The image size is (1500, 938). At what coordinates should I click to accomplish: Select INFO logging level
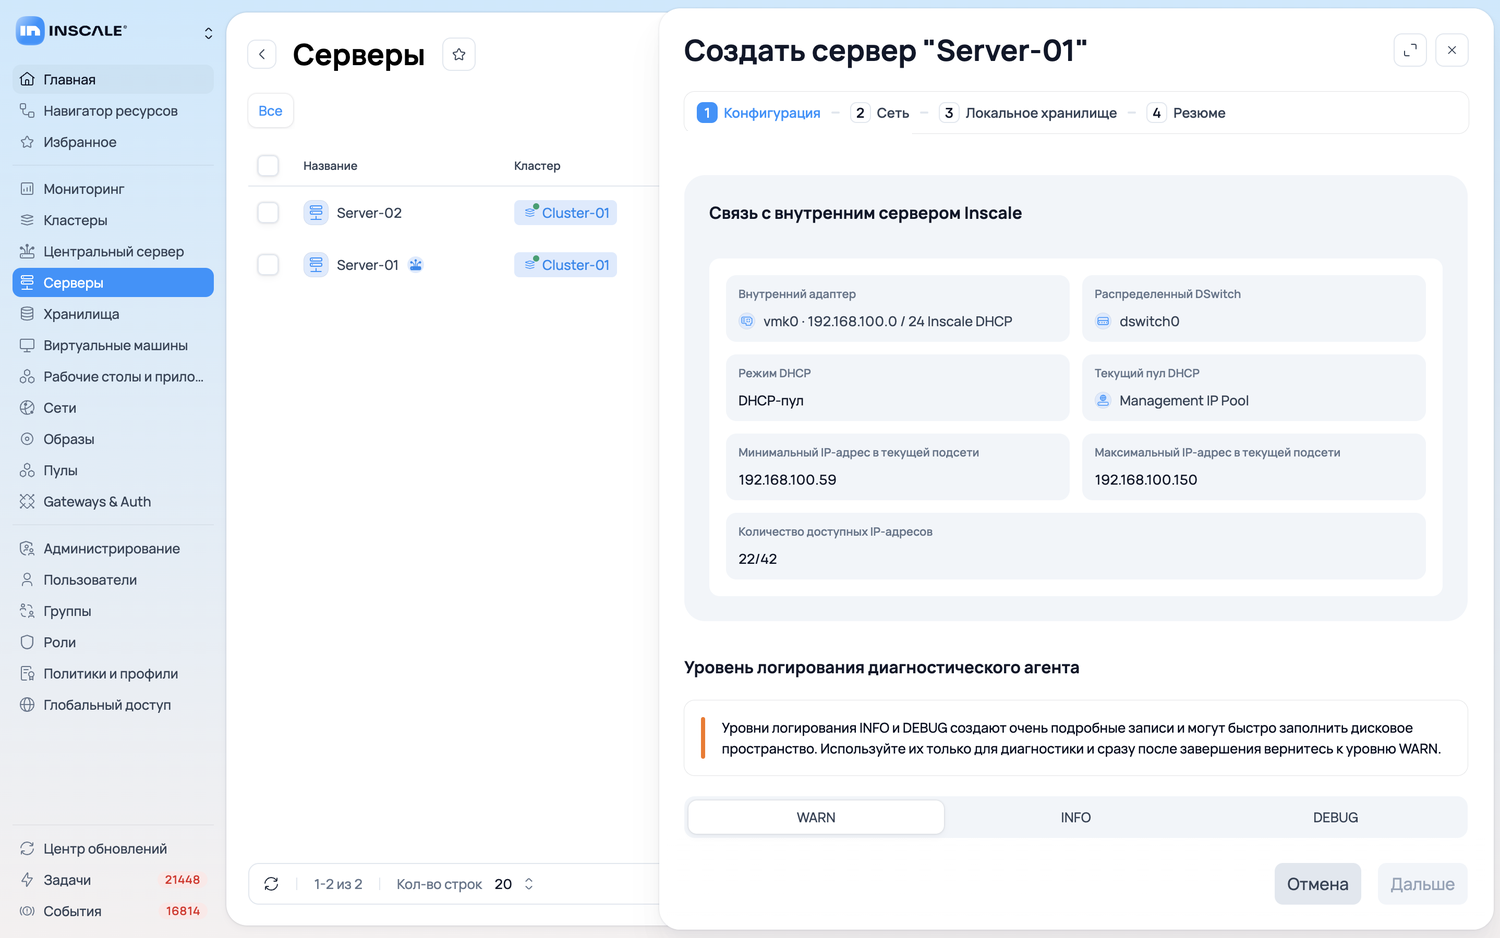(x=1076, y=817)
